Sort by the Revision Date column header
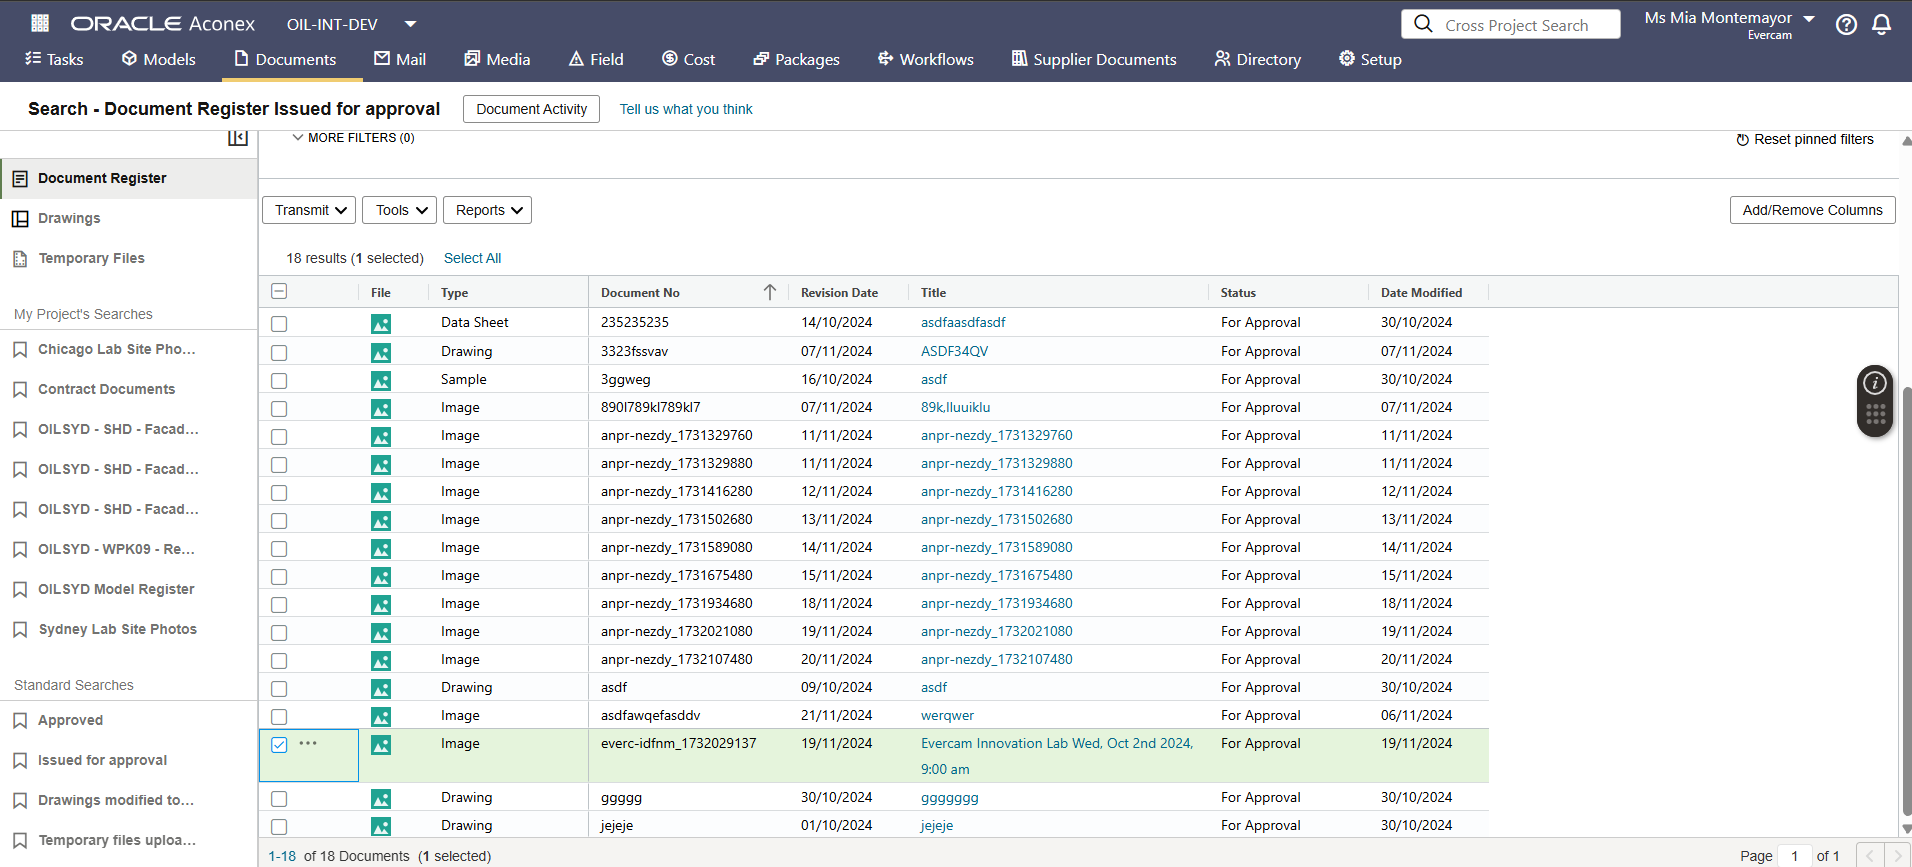 tap(839, 293)
